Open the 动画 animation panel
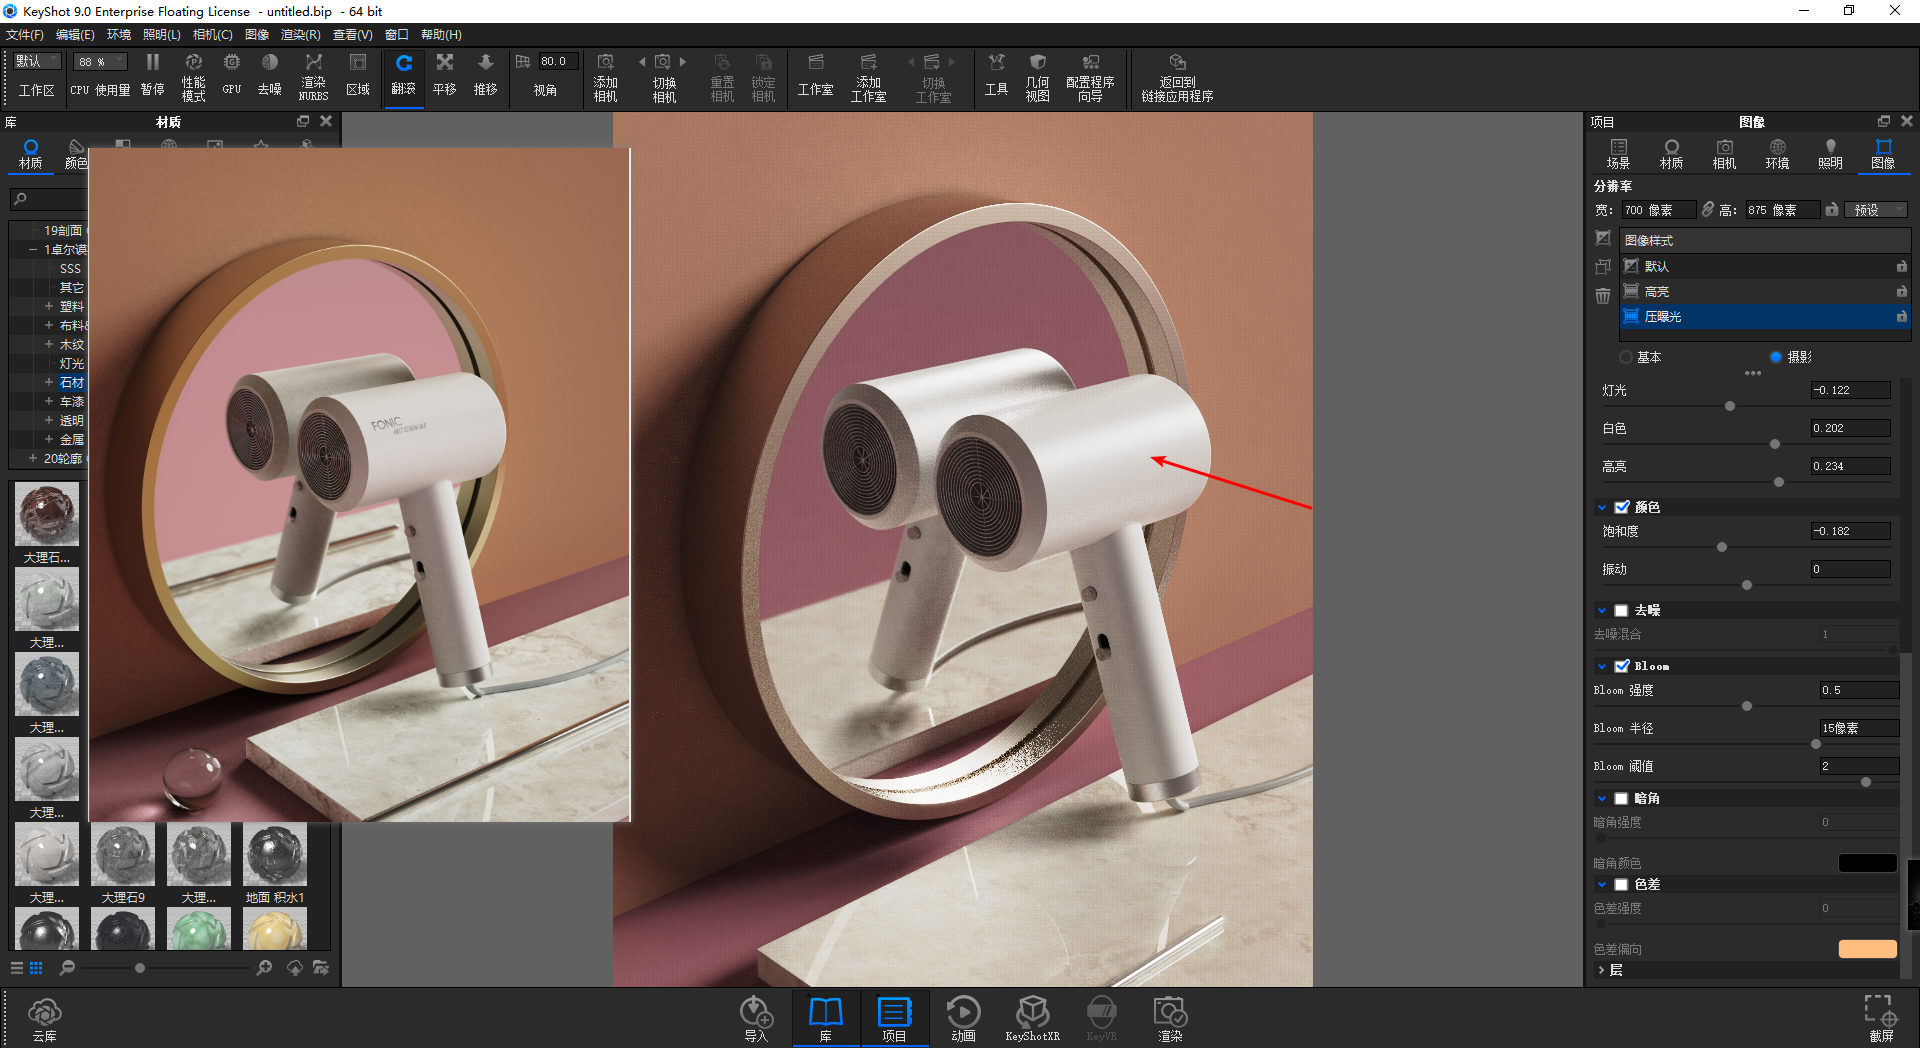The width and height of the screenshot is (1920, 1048). coord(963,1019)
